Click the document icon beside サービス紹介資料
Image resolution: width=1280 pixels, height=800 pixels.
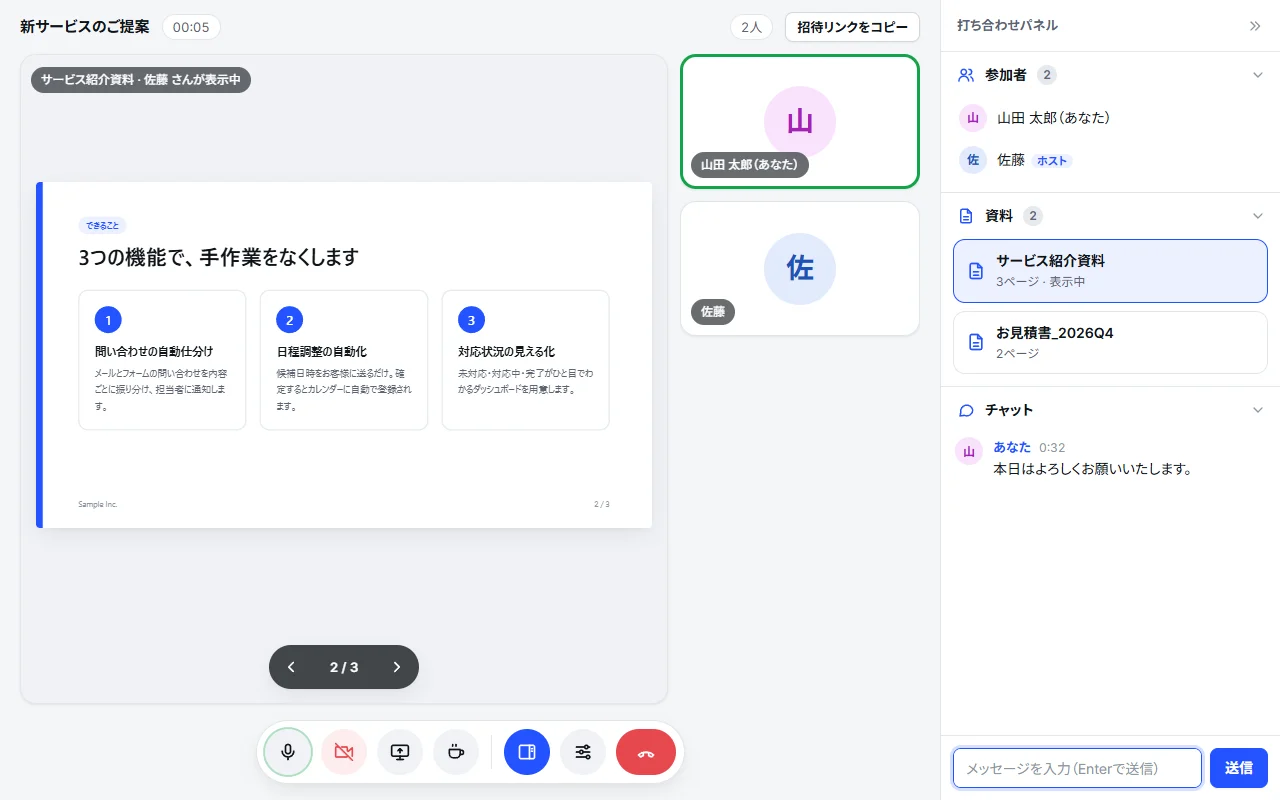(x=976, y=271)
